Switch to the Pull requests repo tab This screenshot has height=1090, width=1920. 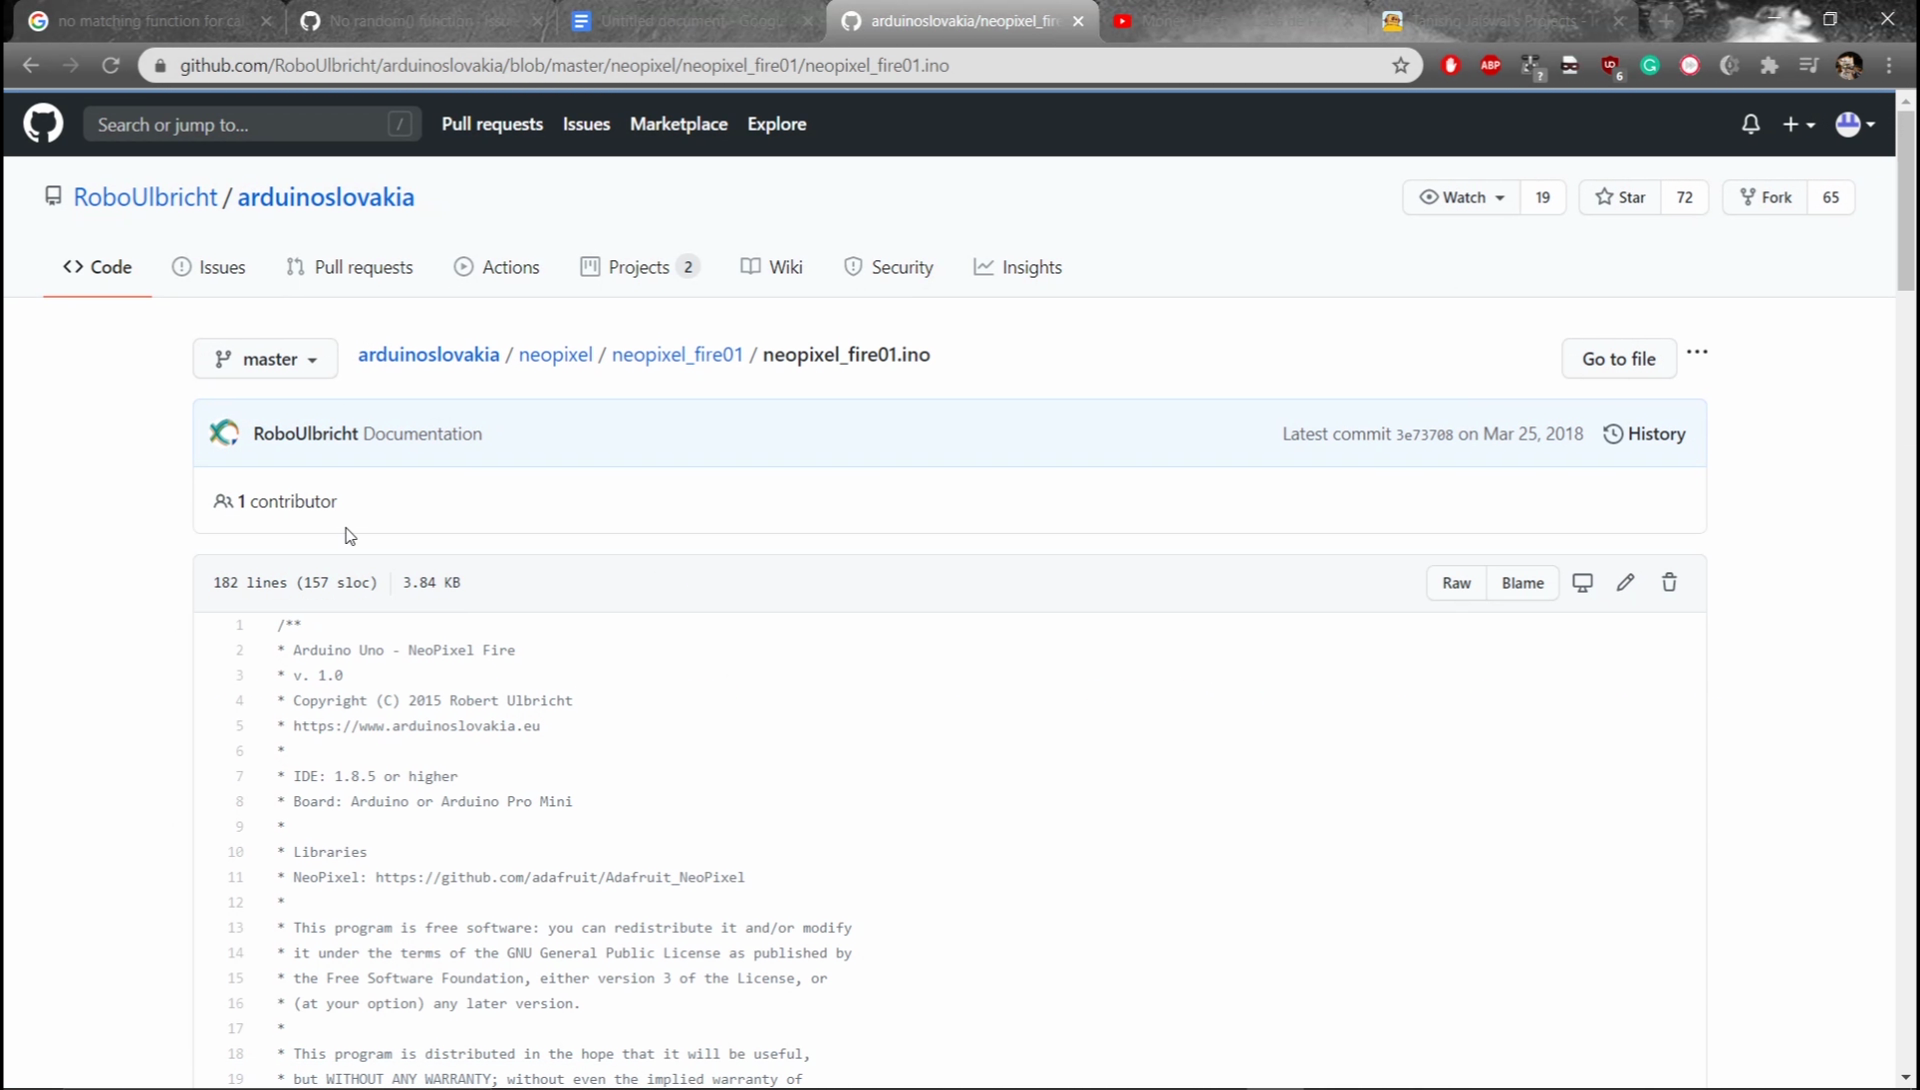(x=349, y=267)
